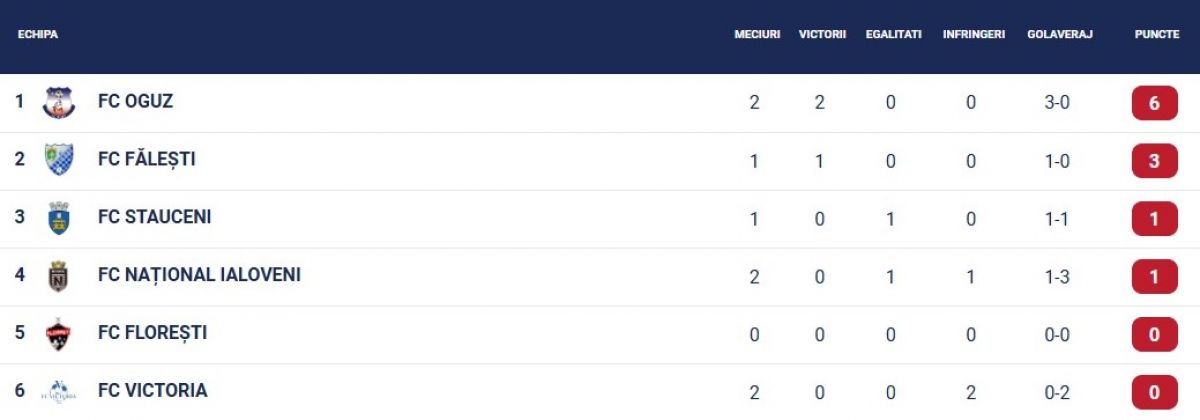
Task: Click the INFRINGERI column header
Action: [974, 34]
